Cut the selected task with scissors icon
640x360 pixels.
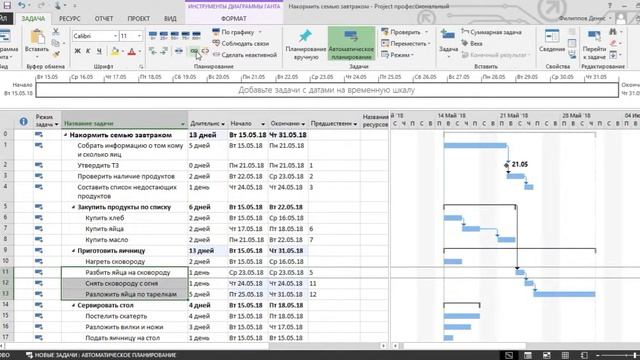coord(56,32)
